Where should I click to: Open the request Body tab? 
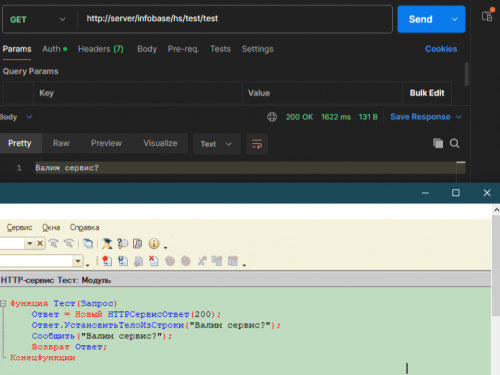[147, 49]
